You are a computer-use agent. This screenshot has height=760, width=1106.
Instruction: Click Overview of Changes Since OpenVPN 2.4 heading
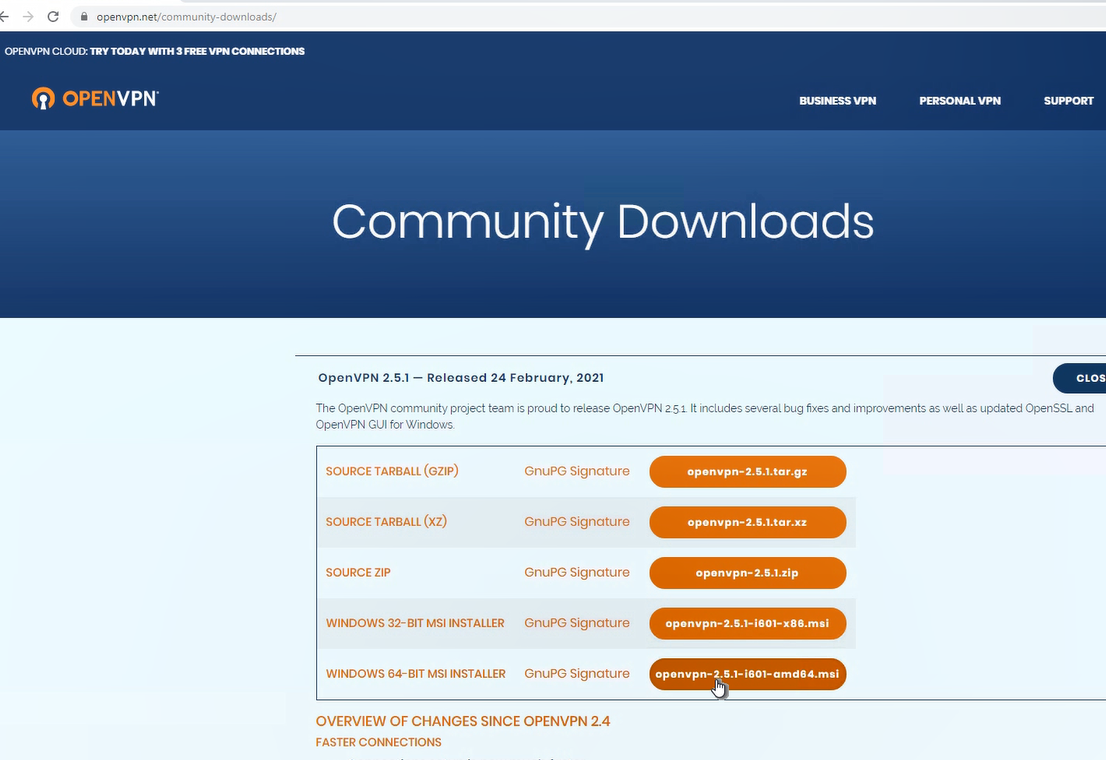[463, 721]
